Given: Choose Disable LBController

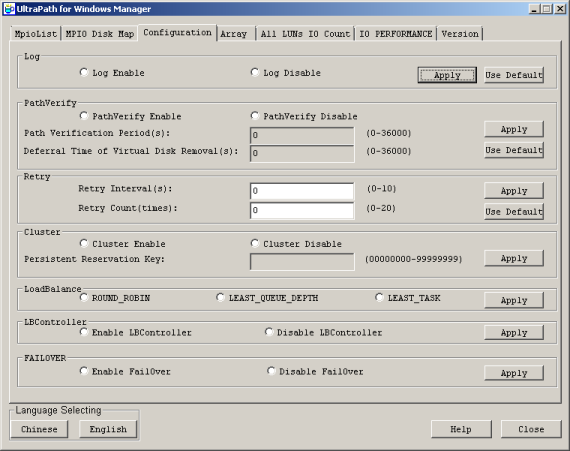Looking at the screenshot, I should (x=269, y=332).
